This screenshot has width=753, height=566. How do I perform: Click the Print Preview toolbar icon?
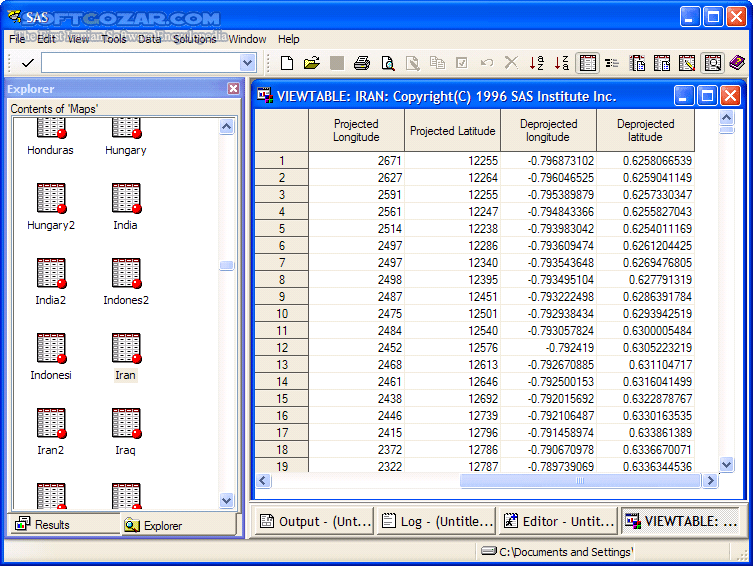point(386,63)
